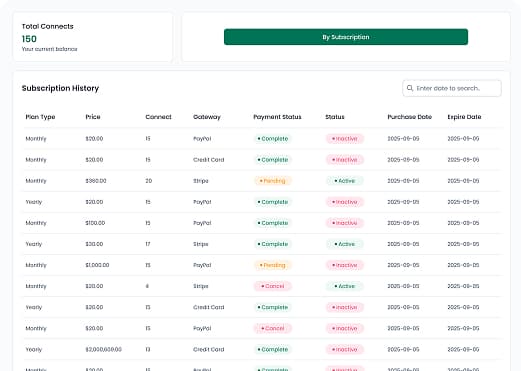Click the Connect column header
The image size is (521, 371).
point(158,117)
